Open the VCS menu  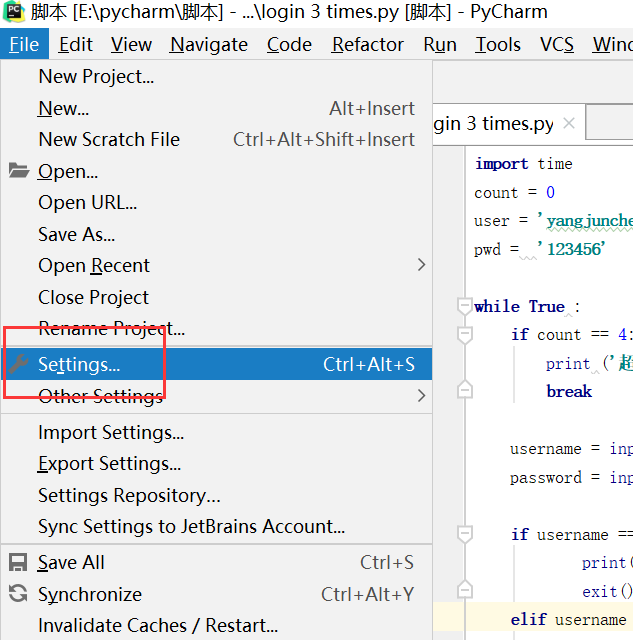pos(557,44)
